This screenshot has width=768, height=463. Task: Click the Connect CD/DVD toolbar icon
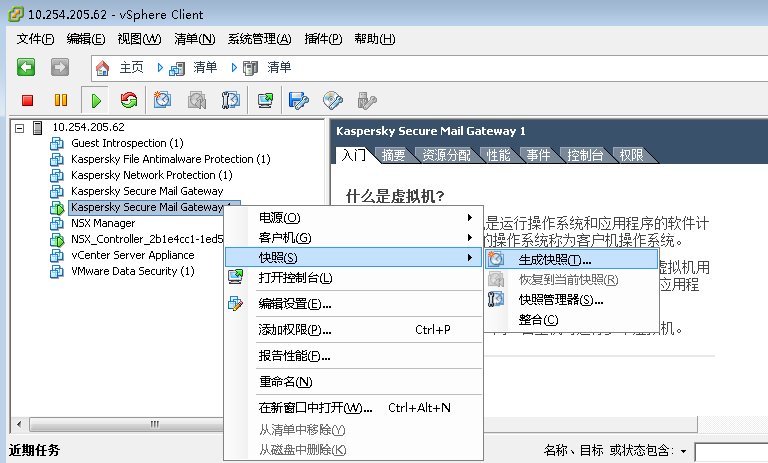tap(333, 100)
